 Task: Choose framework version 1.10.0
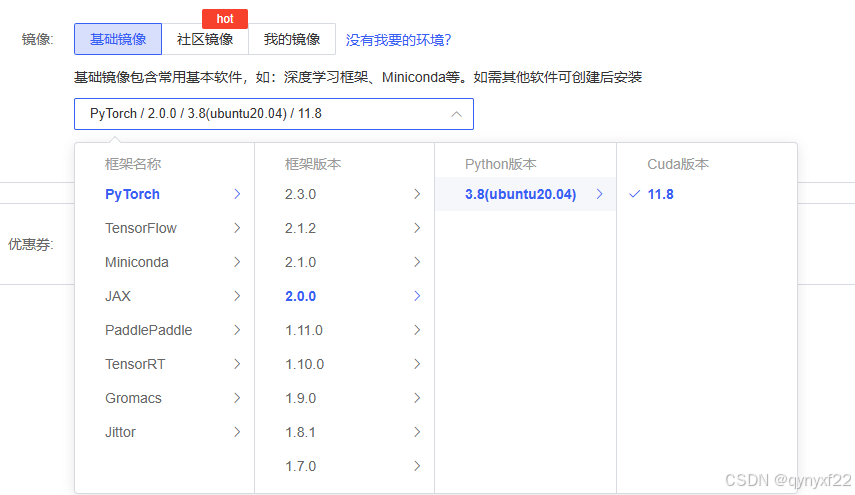tap(345, 364)
